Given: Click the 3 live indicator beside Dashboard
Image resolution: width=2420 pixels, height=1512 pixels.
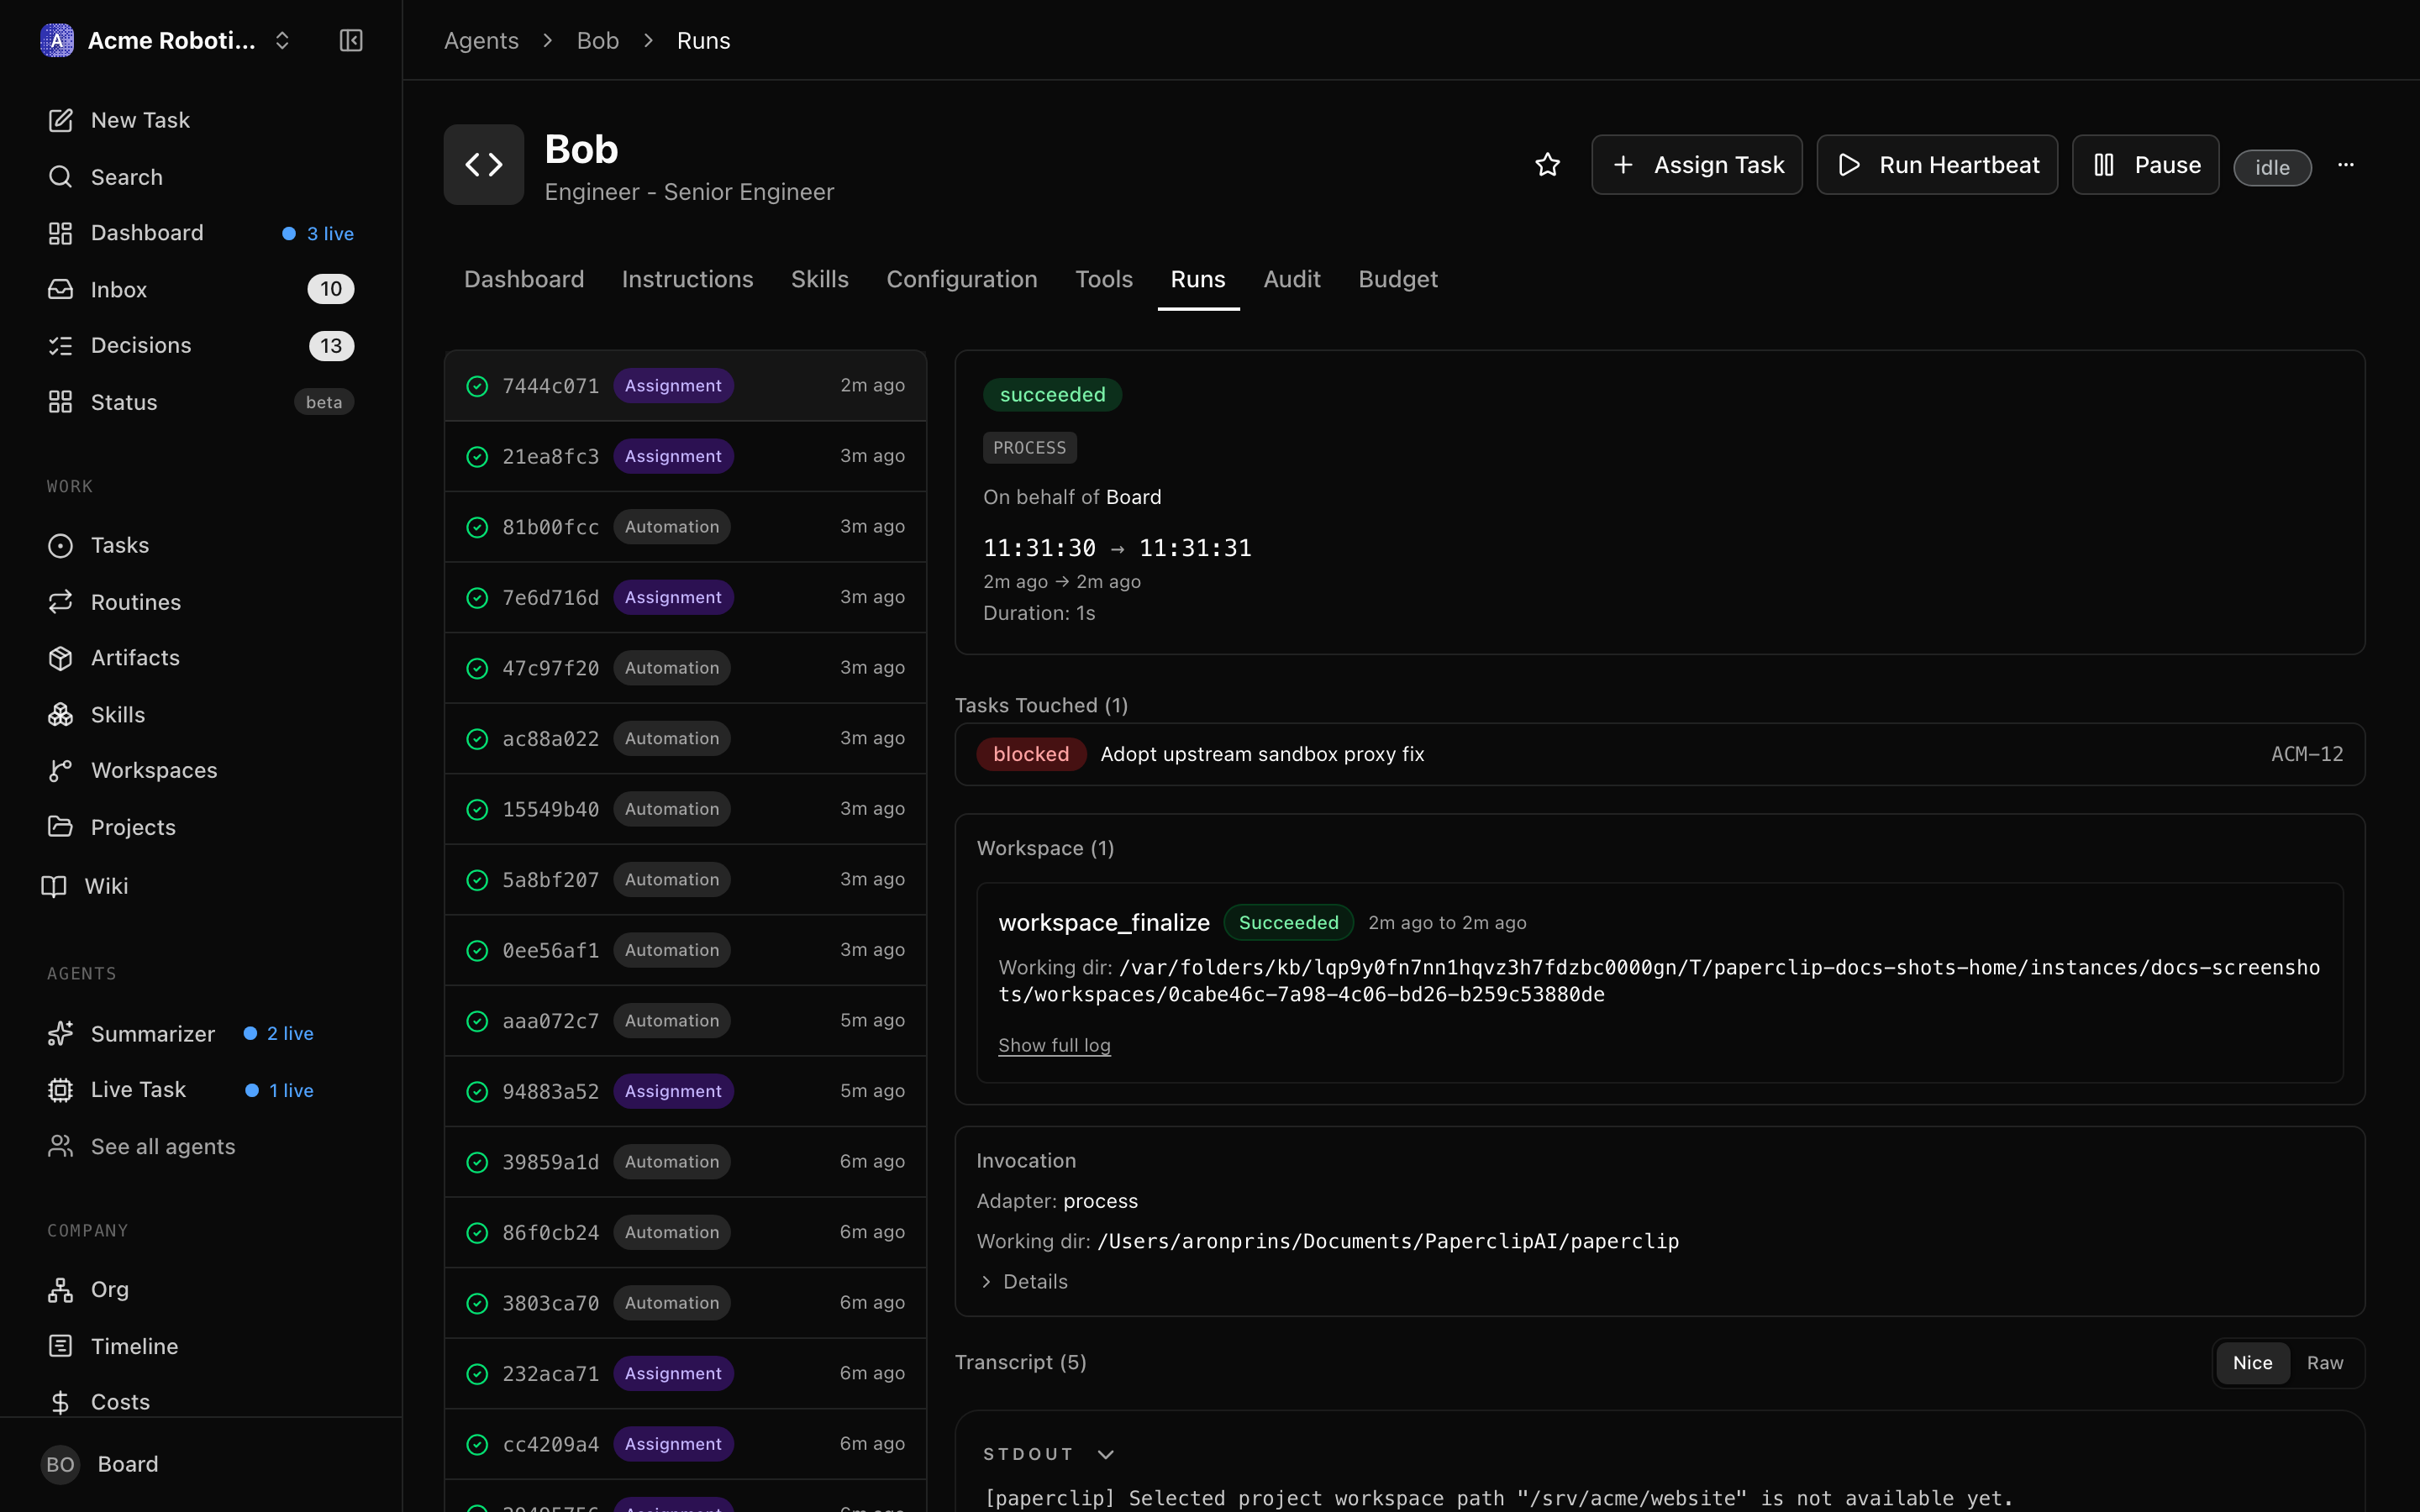Looking at the screenshot, I should click(x=318, y=233).
